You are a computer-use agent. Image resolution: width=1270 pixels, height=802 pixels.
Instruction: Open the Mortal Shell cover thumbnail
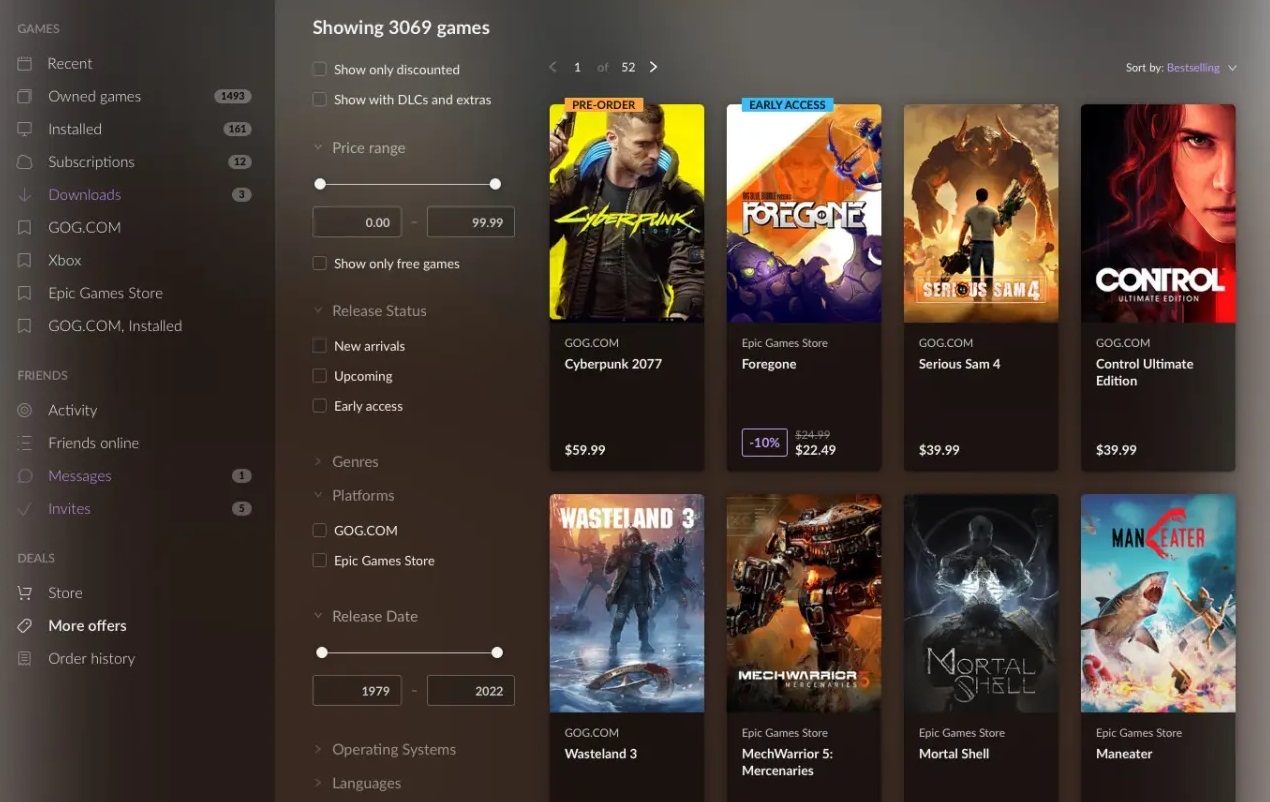981,603
